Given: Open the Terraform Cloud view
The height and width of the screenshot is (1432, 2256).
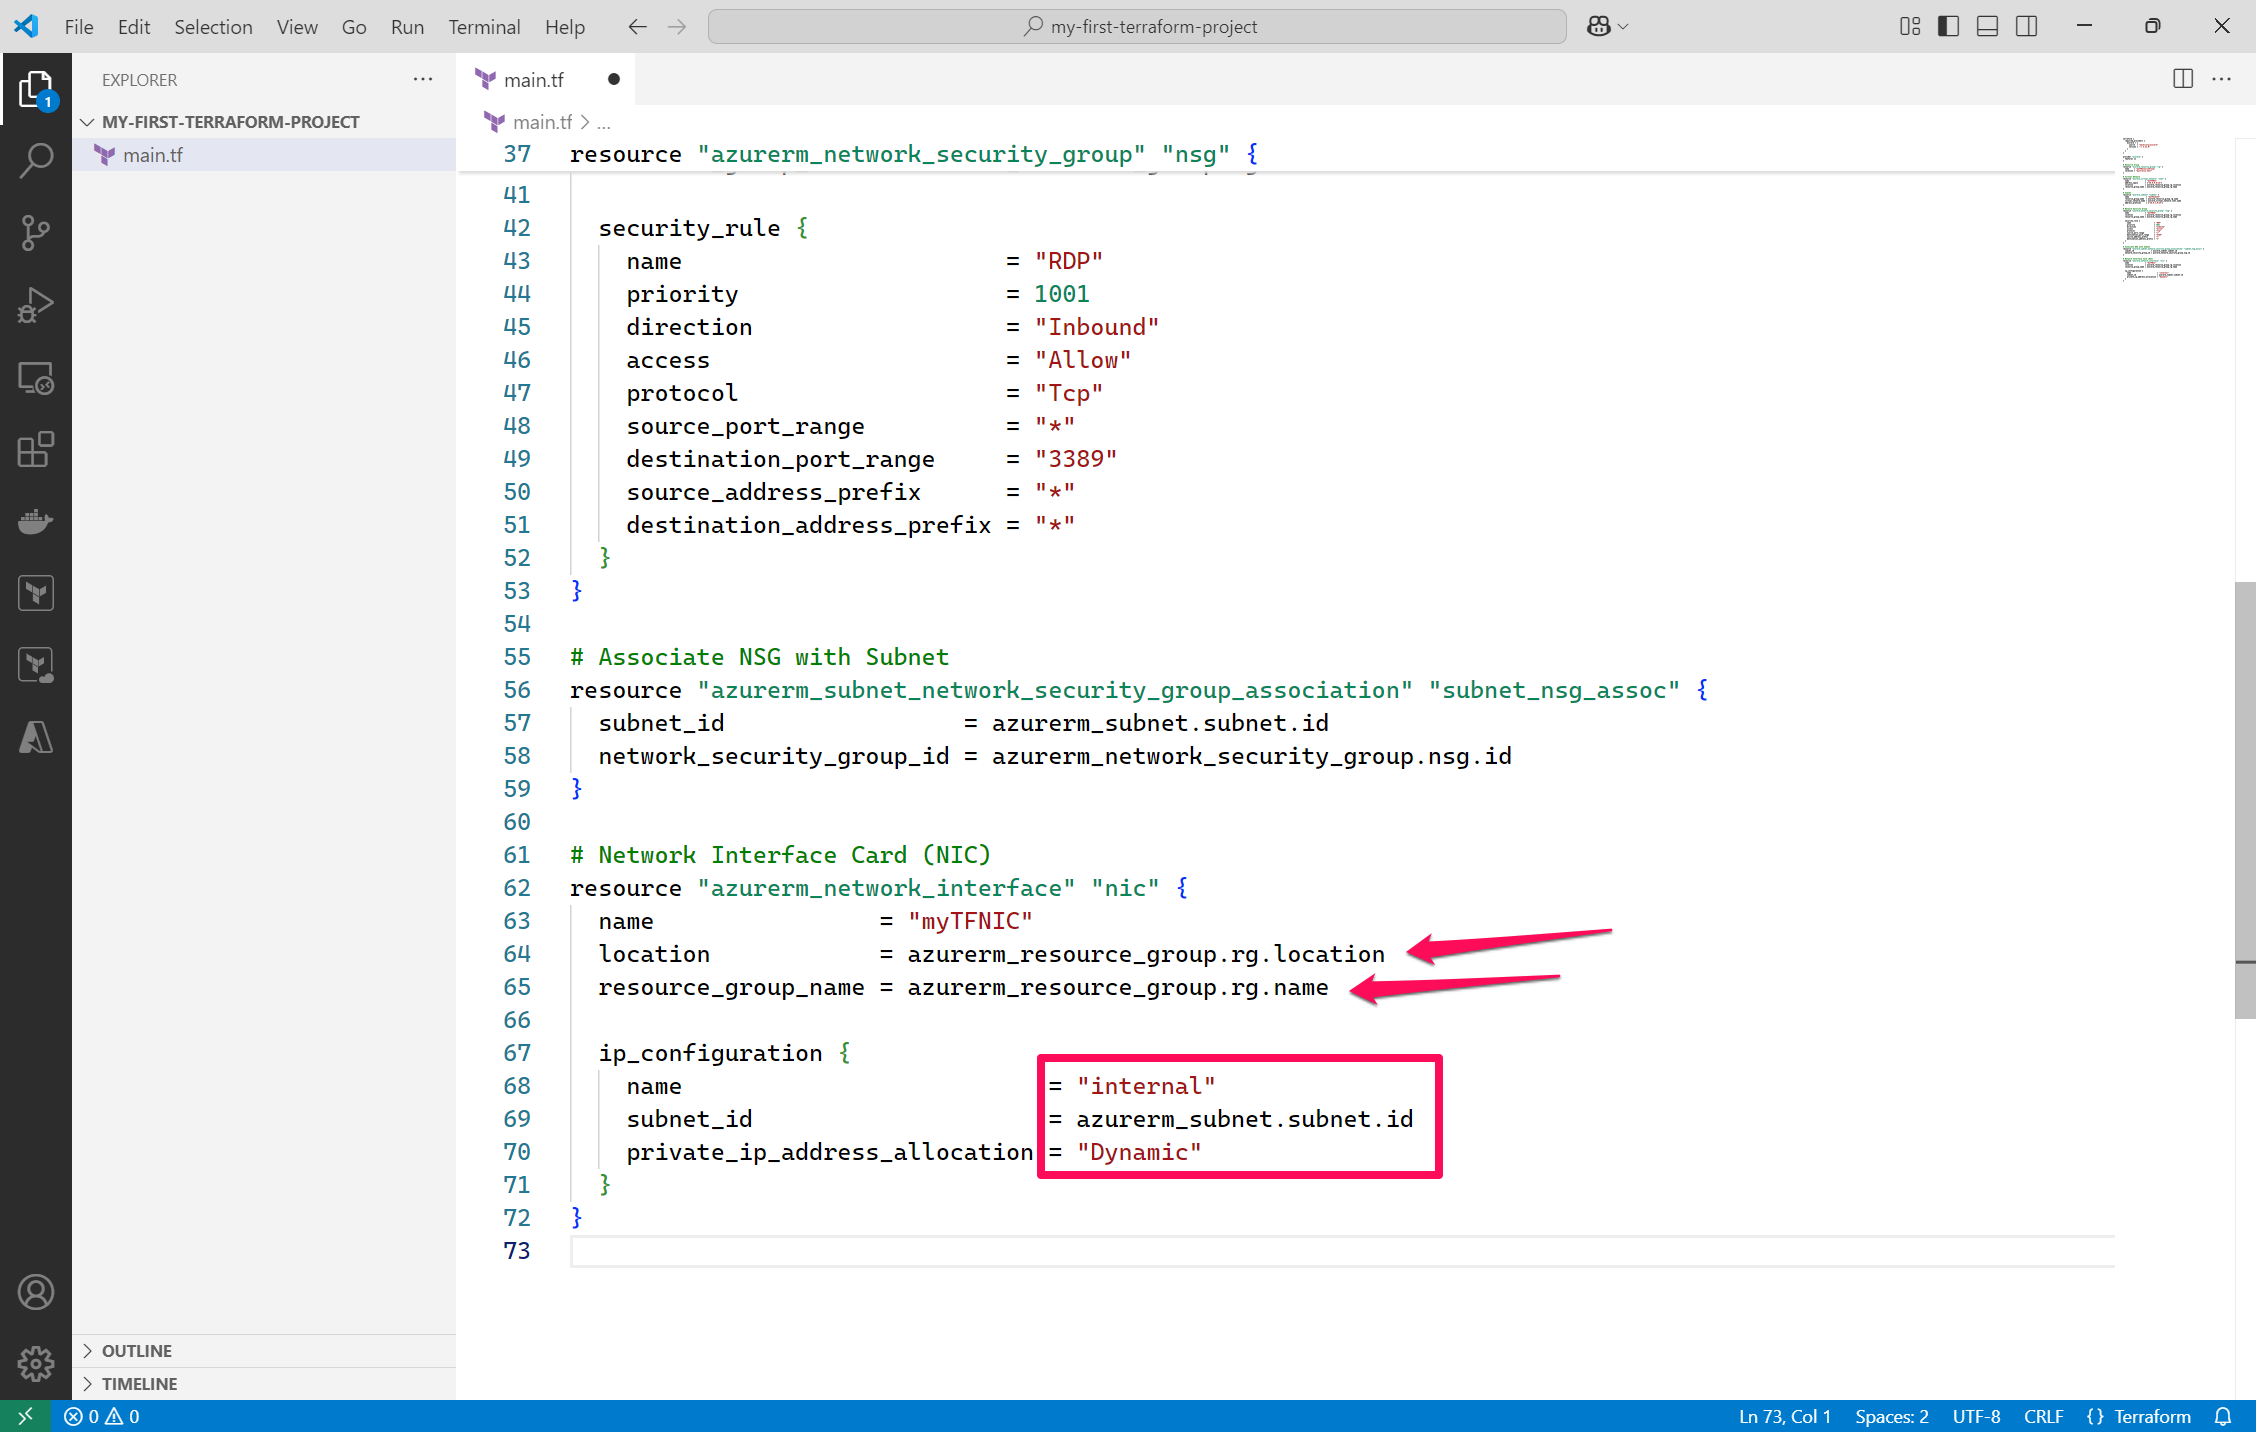Looking at the screenshot, I should [36, 665].
